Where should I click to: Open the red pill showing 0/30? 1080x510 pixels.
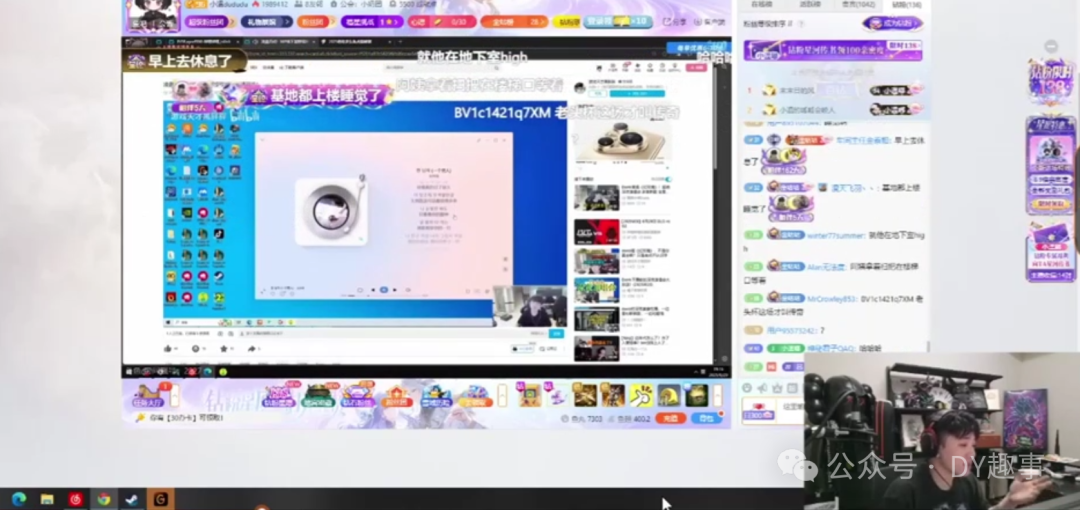(x=441, y=22)
